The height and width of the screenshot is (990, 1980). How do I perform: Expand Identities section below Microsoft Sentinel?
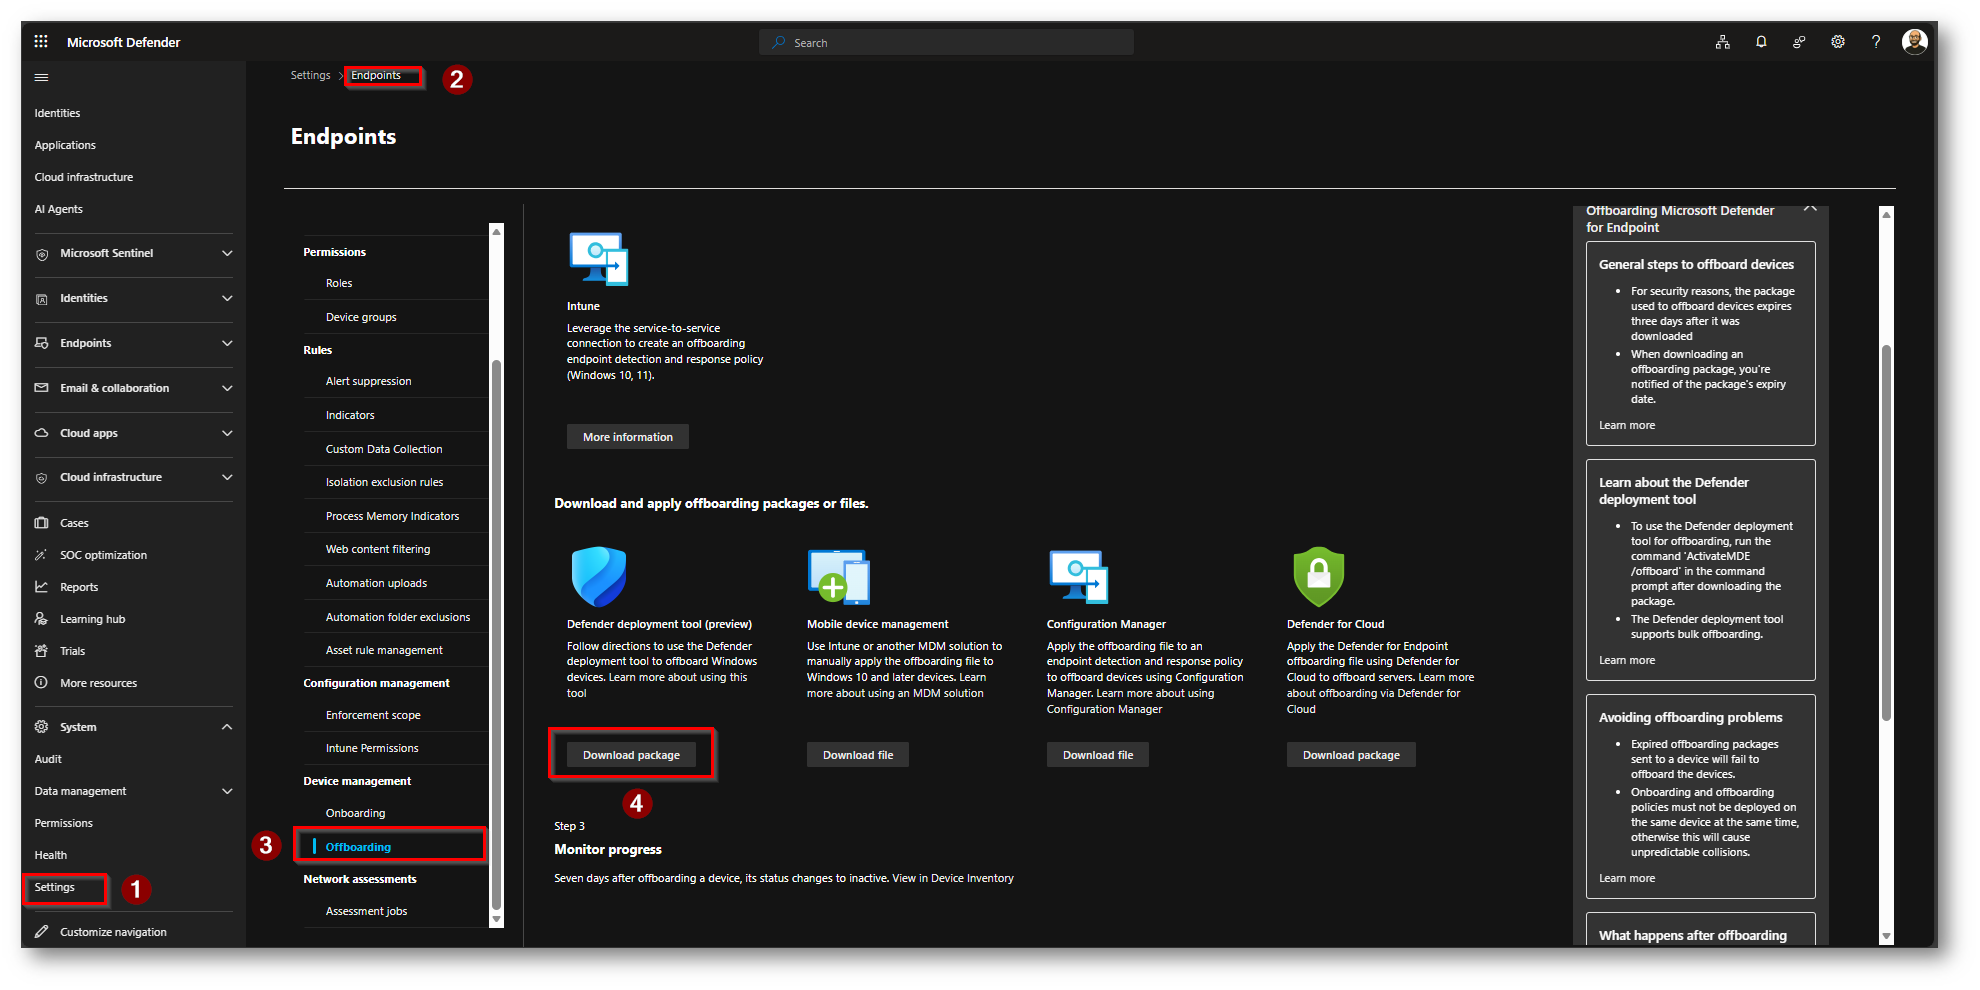click(x=227, y=298)
